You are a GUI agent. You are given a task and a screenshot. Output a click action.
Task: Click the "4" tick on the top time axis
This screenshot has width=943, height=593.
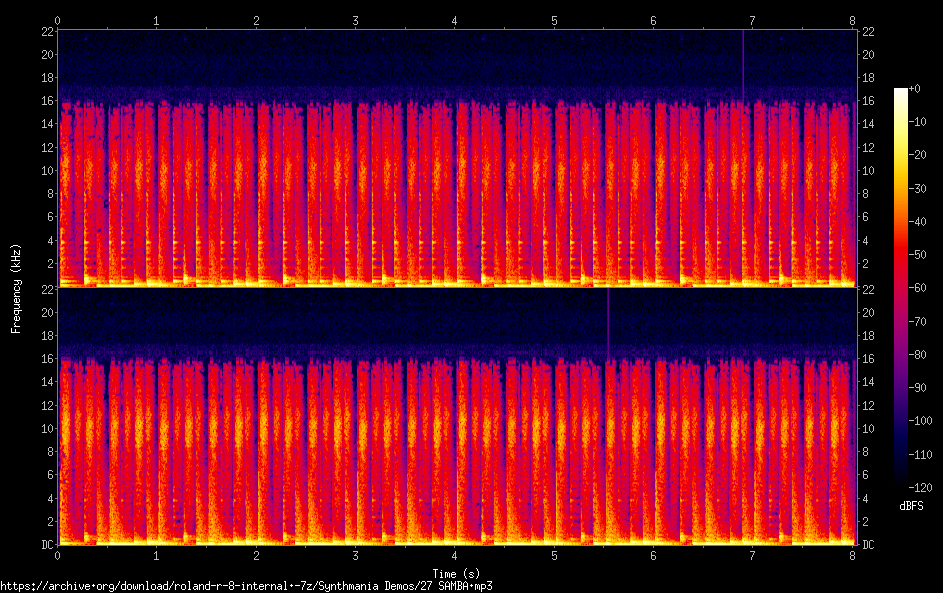[455, 20]
